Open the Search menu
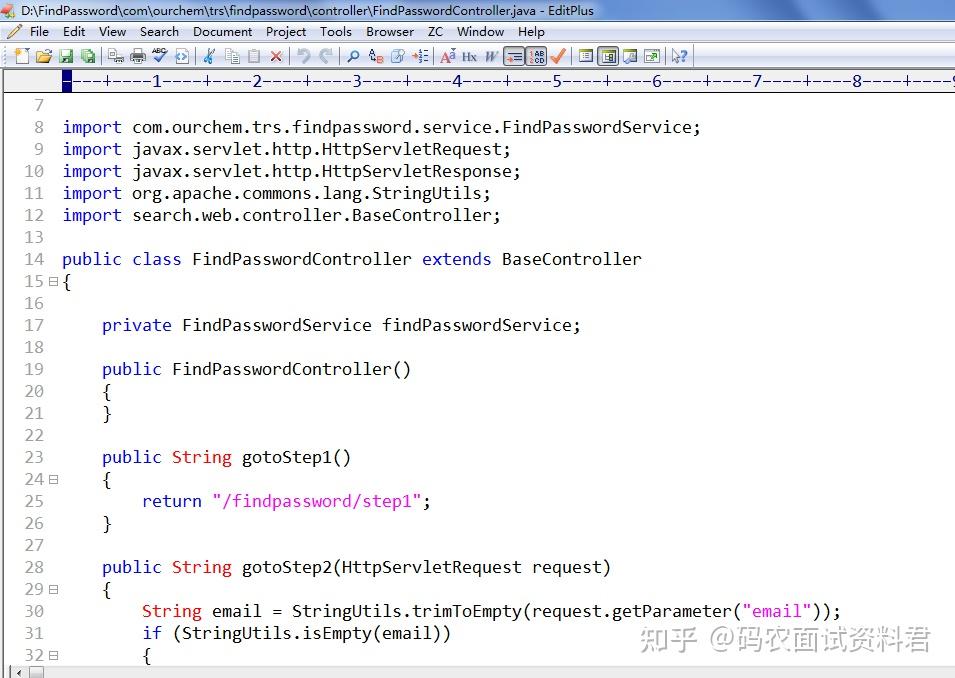This screenshot has width=955, height=678. click(x=159, y=32)
